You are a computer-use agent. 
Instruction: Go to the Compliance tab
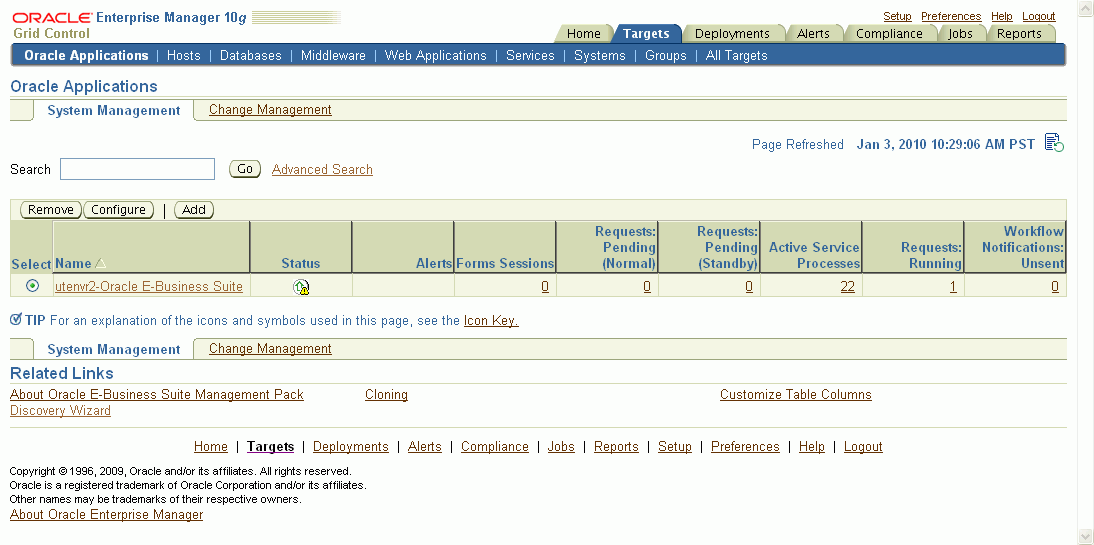tap(889, 33)
